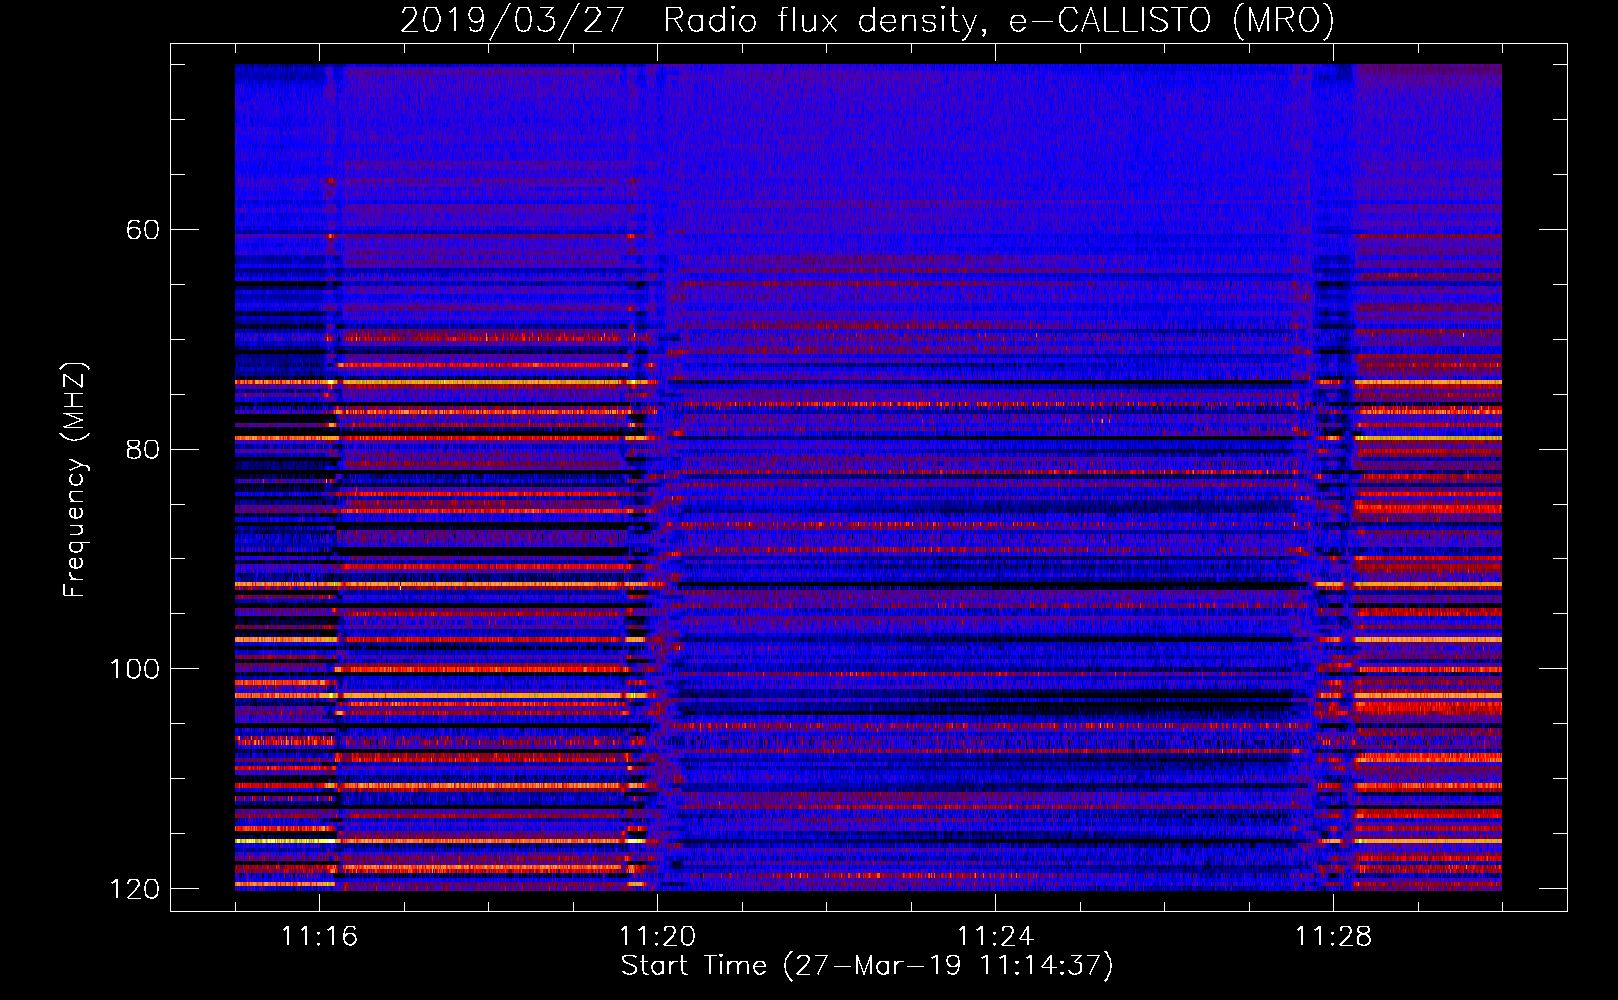Click the 11:28 time tick label

(x=1333, y=936)
